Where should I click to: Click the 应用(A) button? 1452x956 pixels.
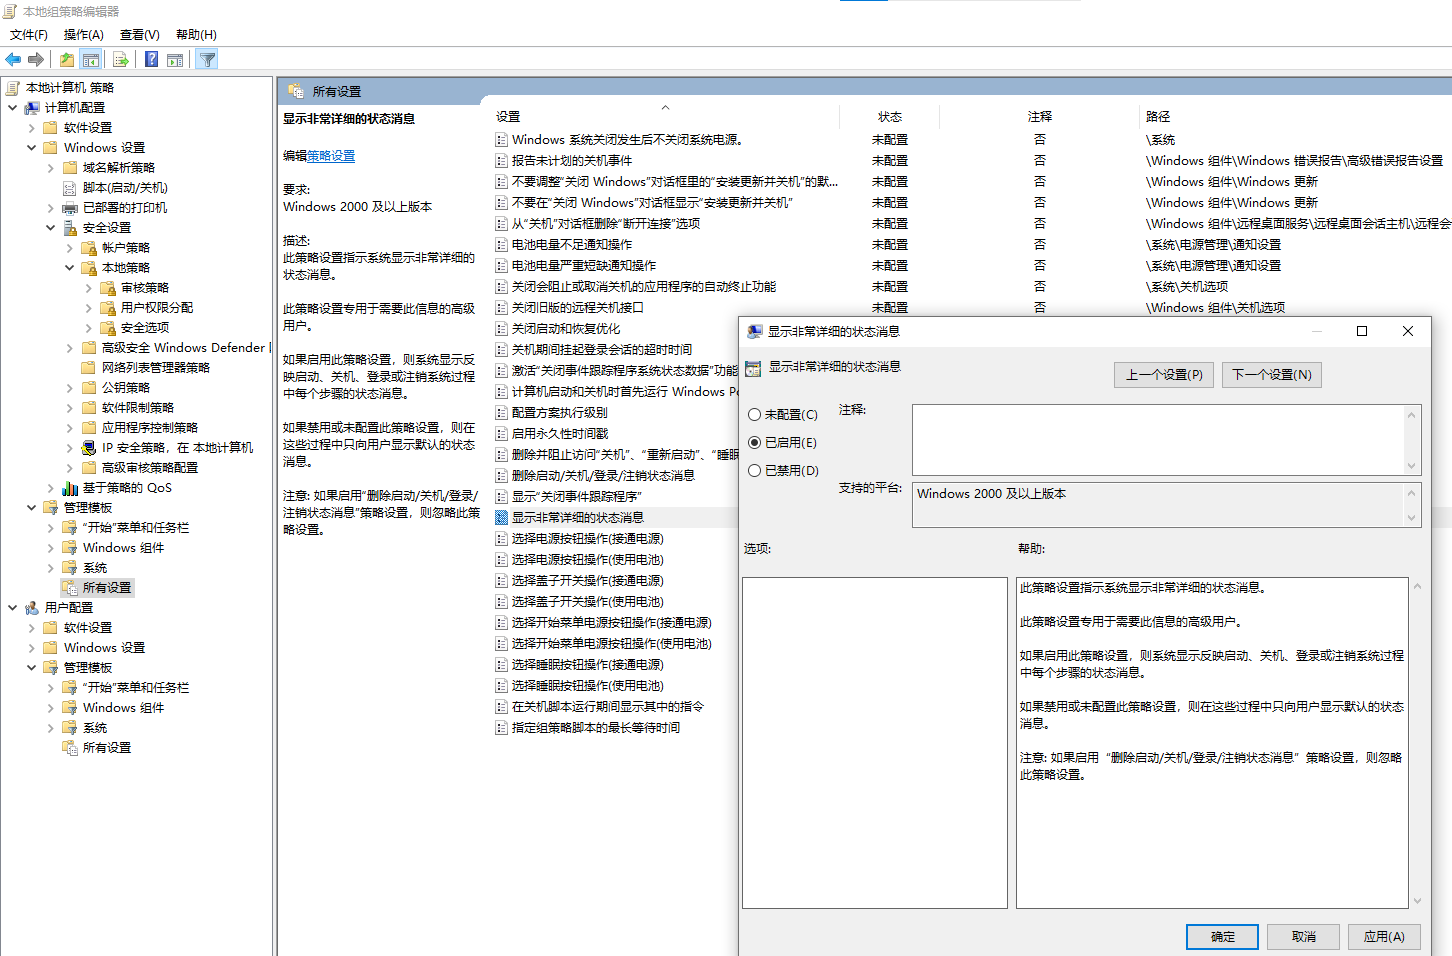pos(1385,937)
